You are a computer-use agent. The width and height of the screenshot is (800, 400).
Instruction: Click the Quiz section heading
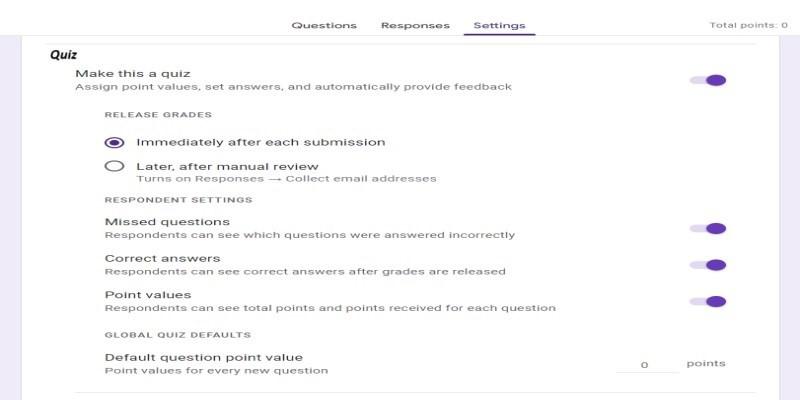point(63,55)
